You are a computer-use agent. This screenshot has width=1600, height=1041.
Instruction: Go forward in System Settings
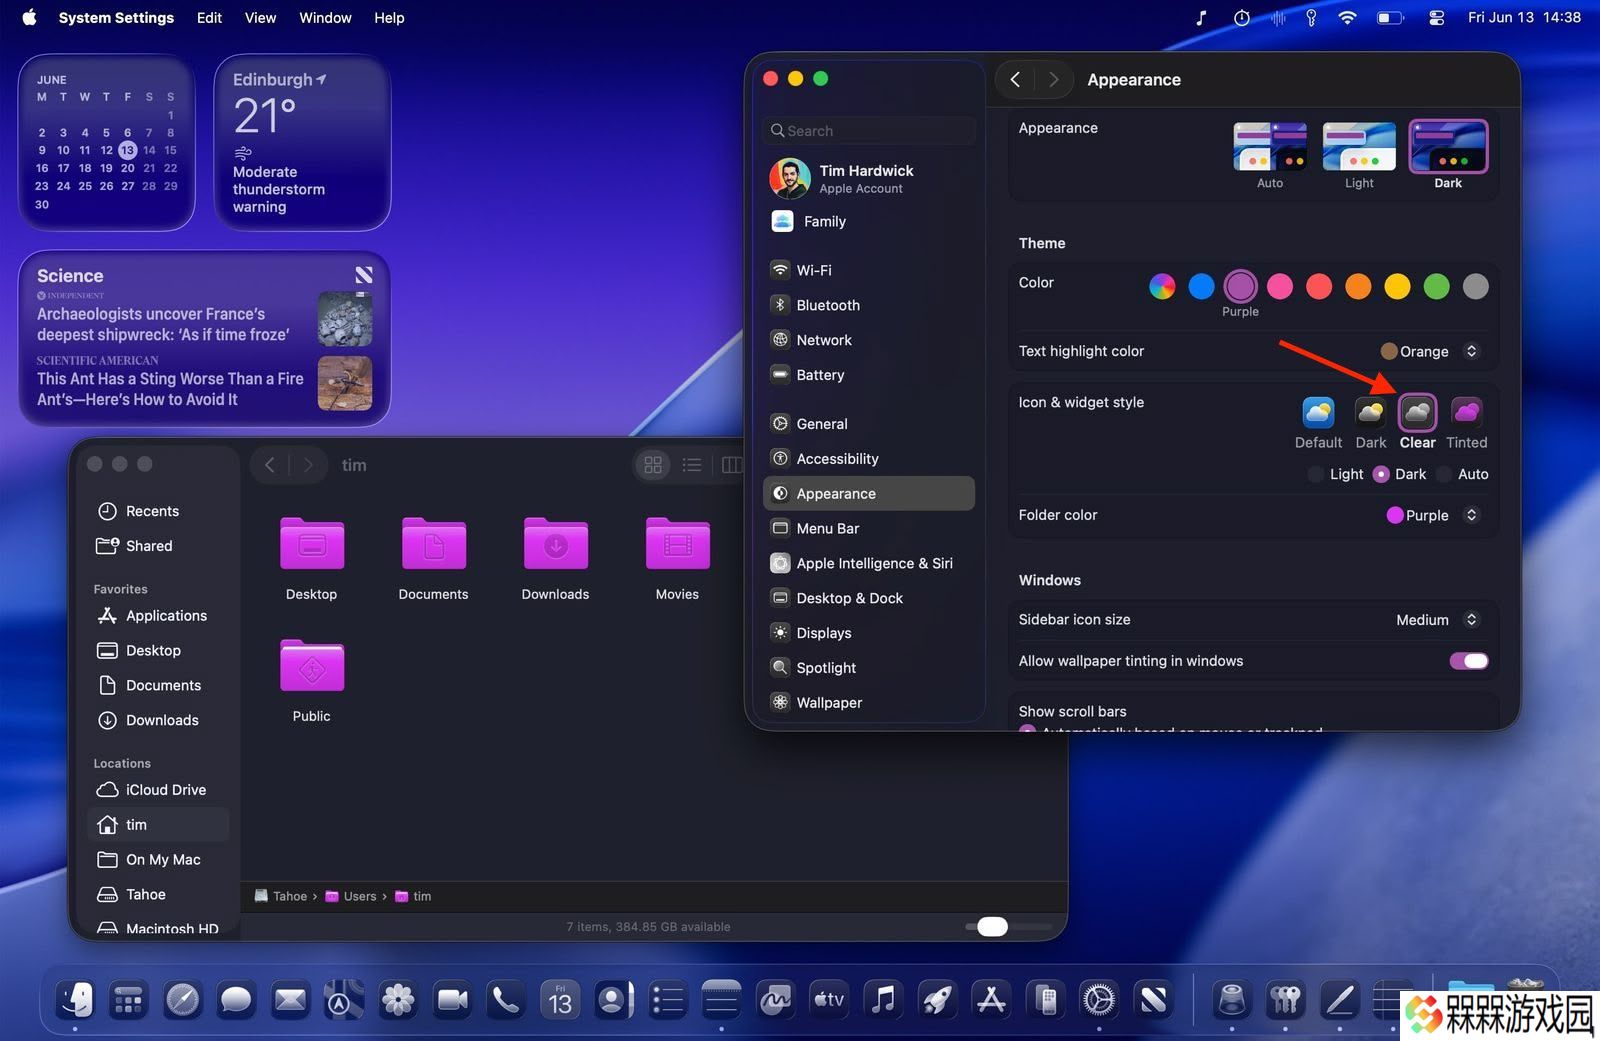(x=1053, y=80)
